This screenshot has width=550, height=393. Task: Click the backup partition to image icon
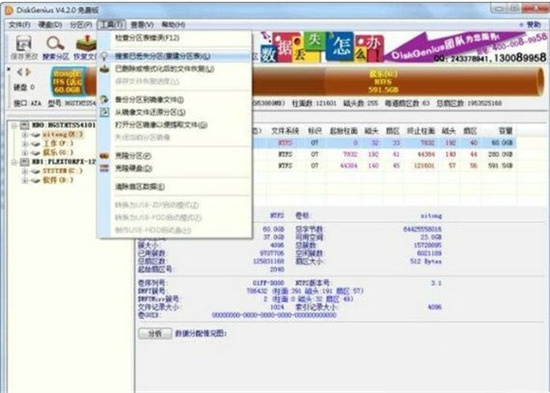104,100
